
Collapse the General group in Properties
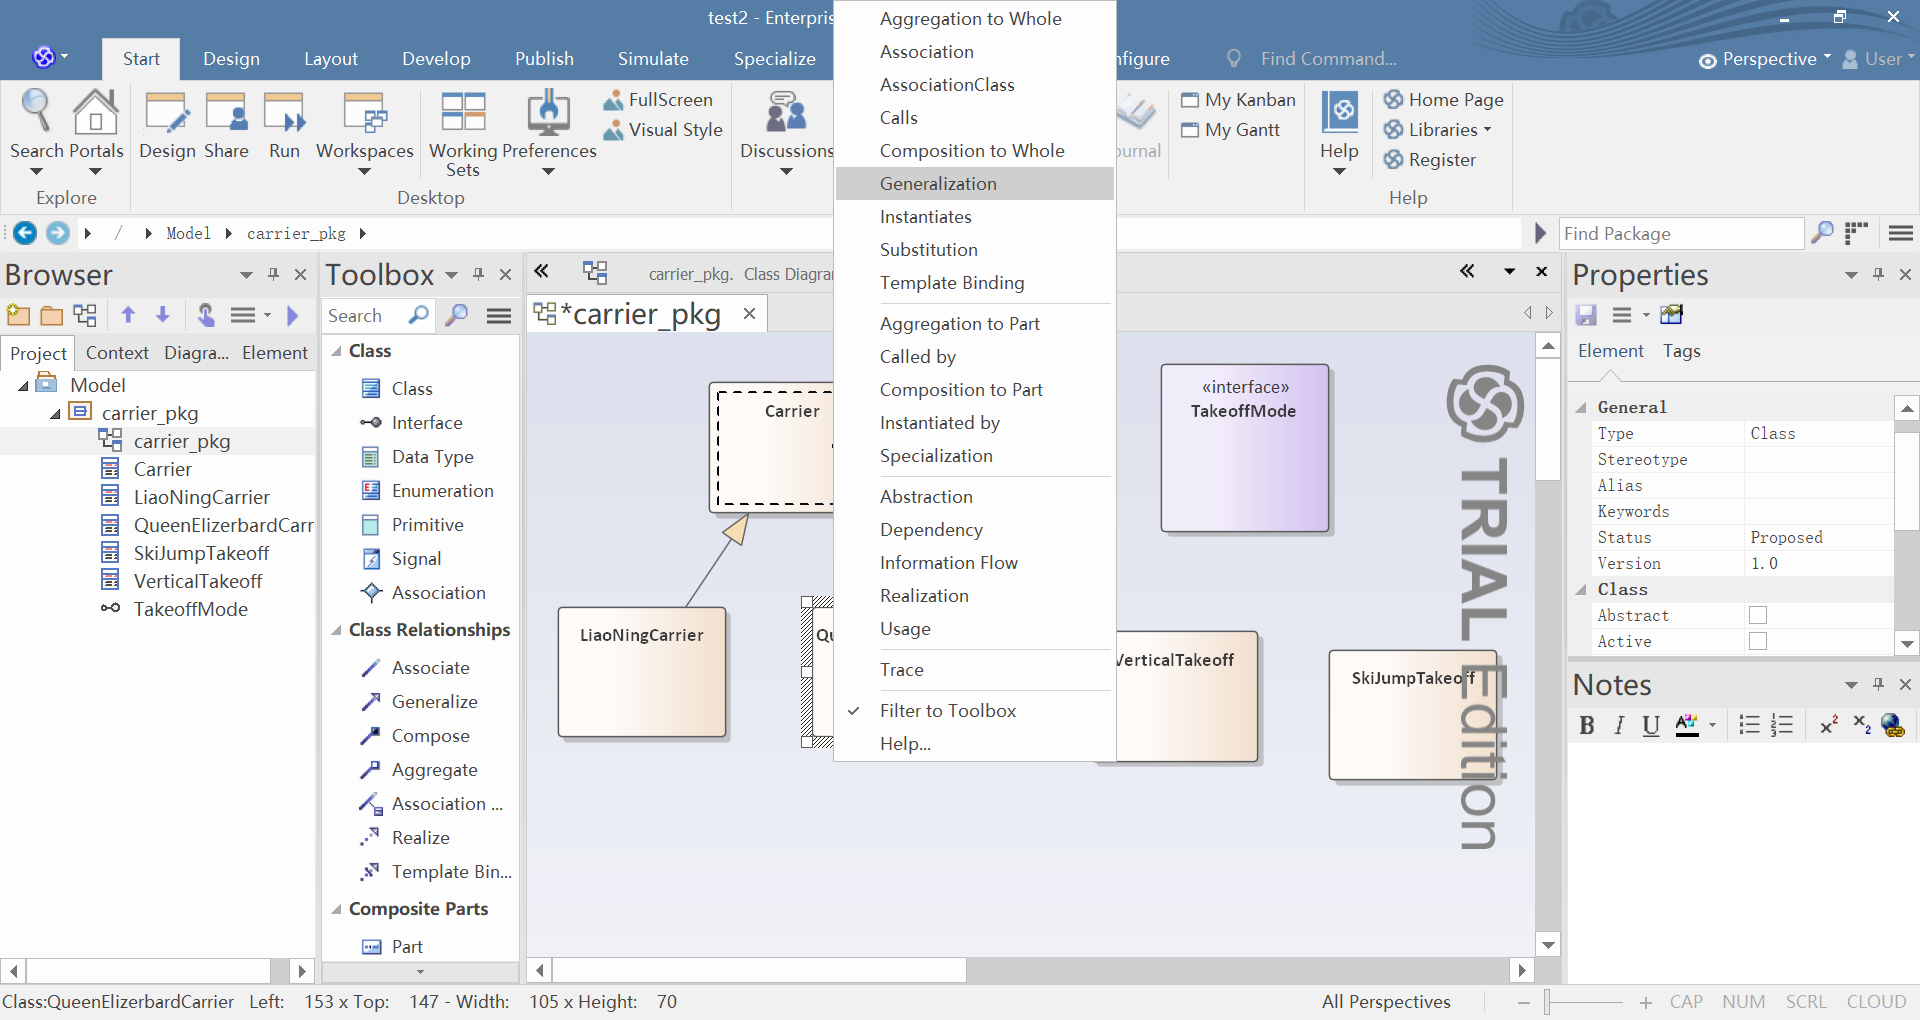pyautogui.click(x=1581, y=407)
